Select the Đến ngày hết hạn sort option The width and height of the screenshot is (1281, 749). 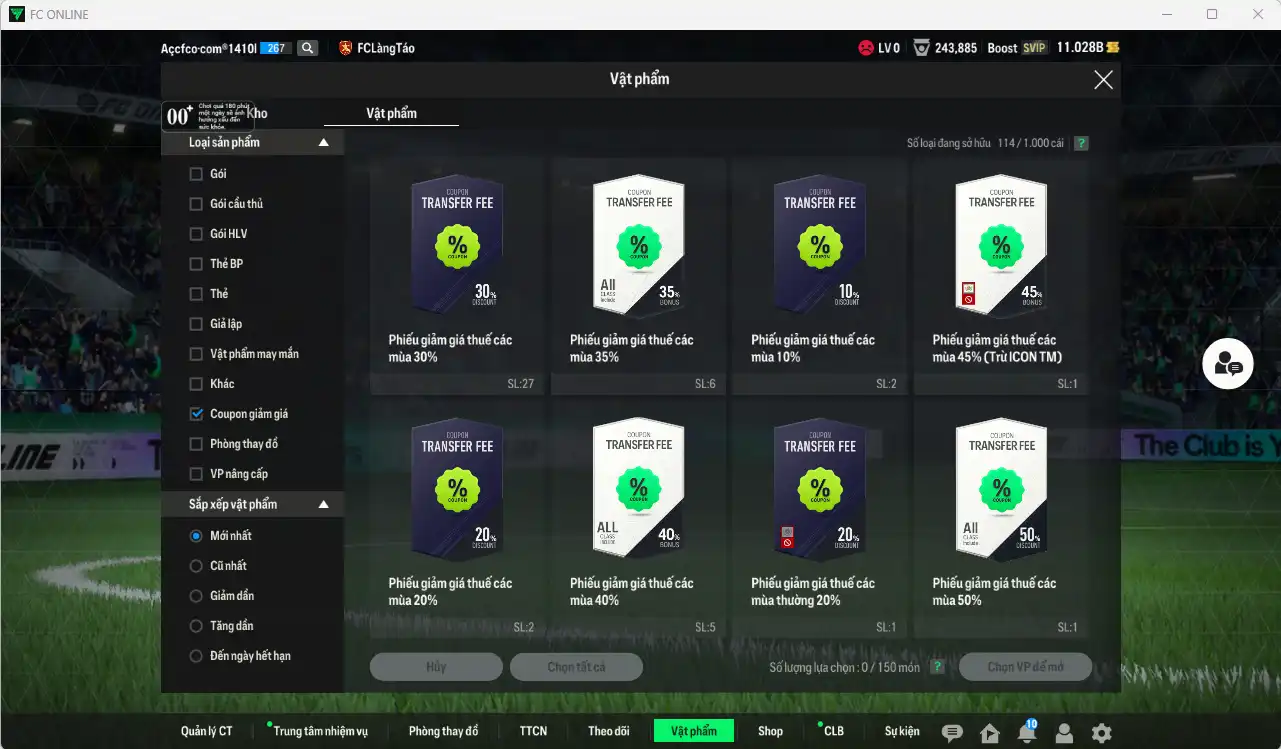(x=196, y=656)
